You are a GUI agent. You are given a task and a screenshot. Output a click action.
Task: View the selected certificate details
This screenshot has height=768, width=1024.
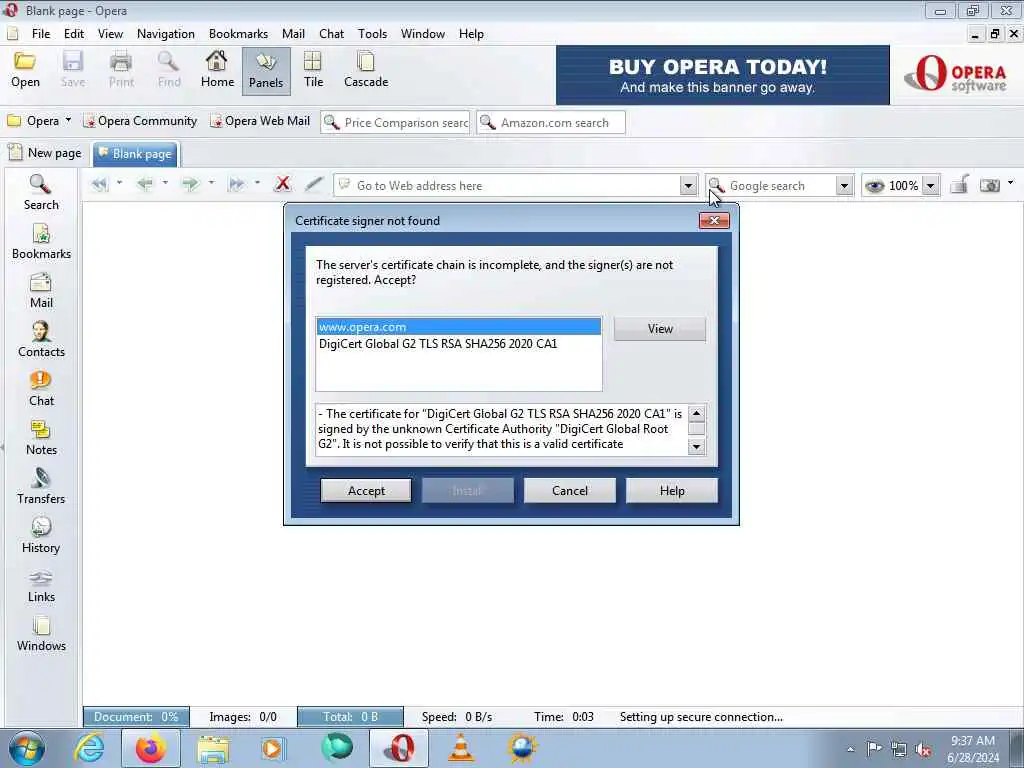click(x=660, y=328)
